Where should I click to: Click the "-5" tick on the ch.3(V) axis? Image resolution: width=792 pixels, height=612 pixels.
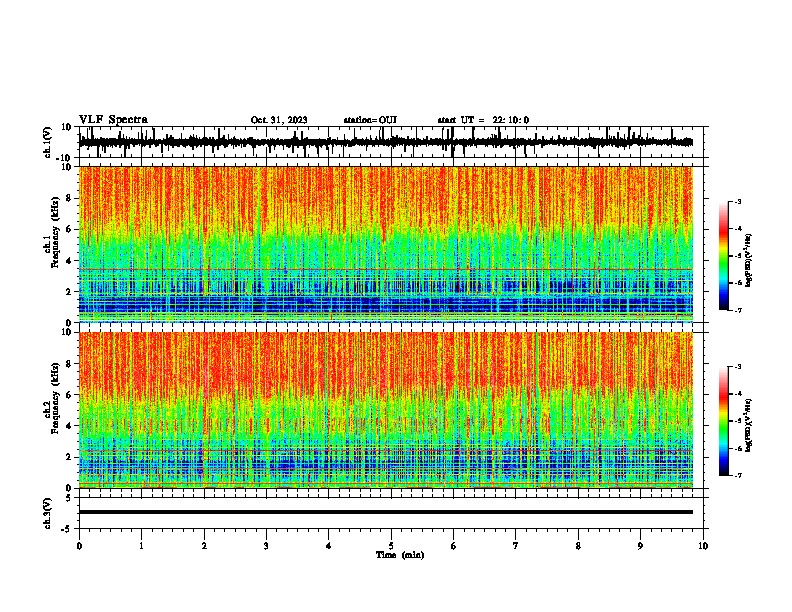point(68,529)
